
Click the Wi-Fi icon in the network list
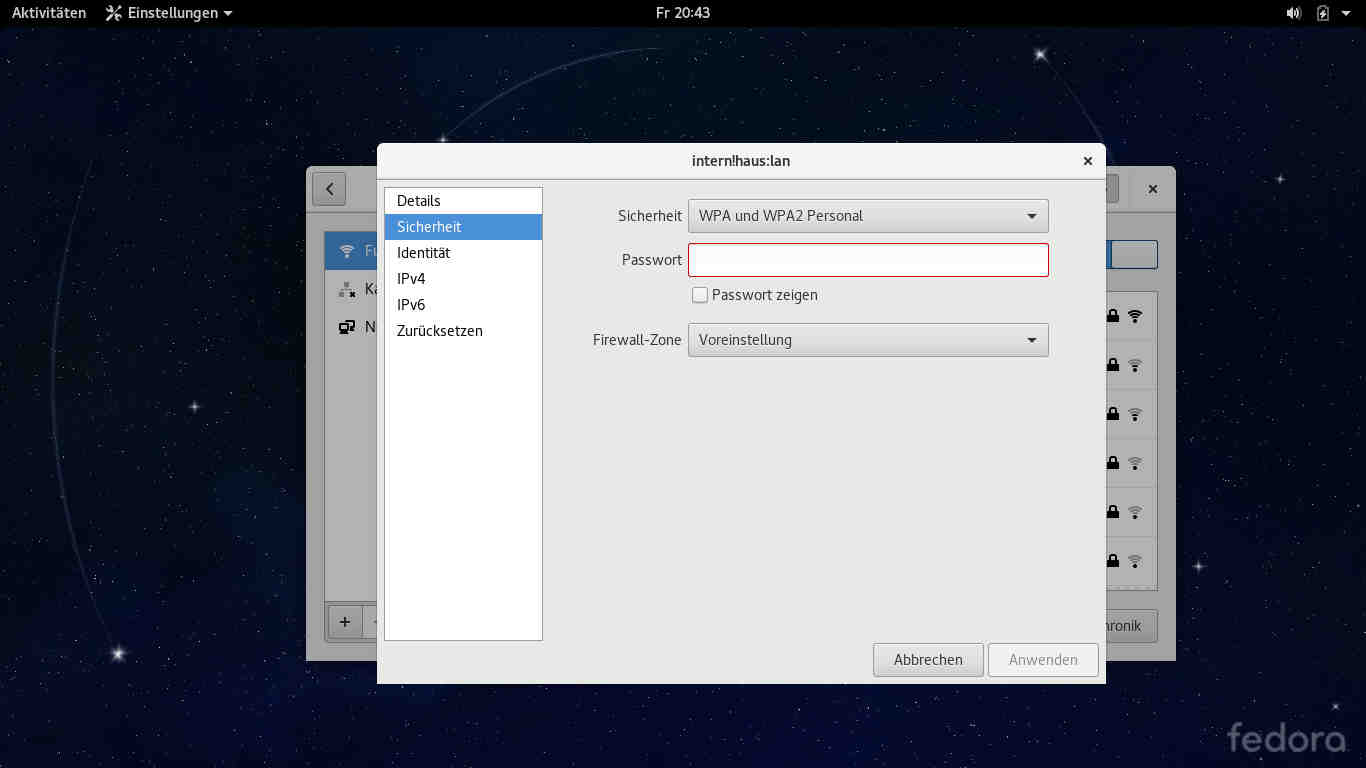coord(347,251)
